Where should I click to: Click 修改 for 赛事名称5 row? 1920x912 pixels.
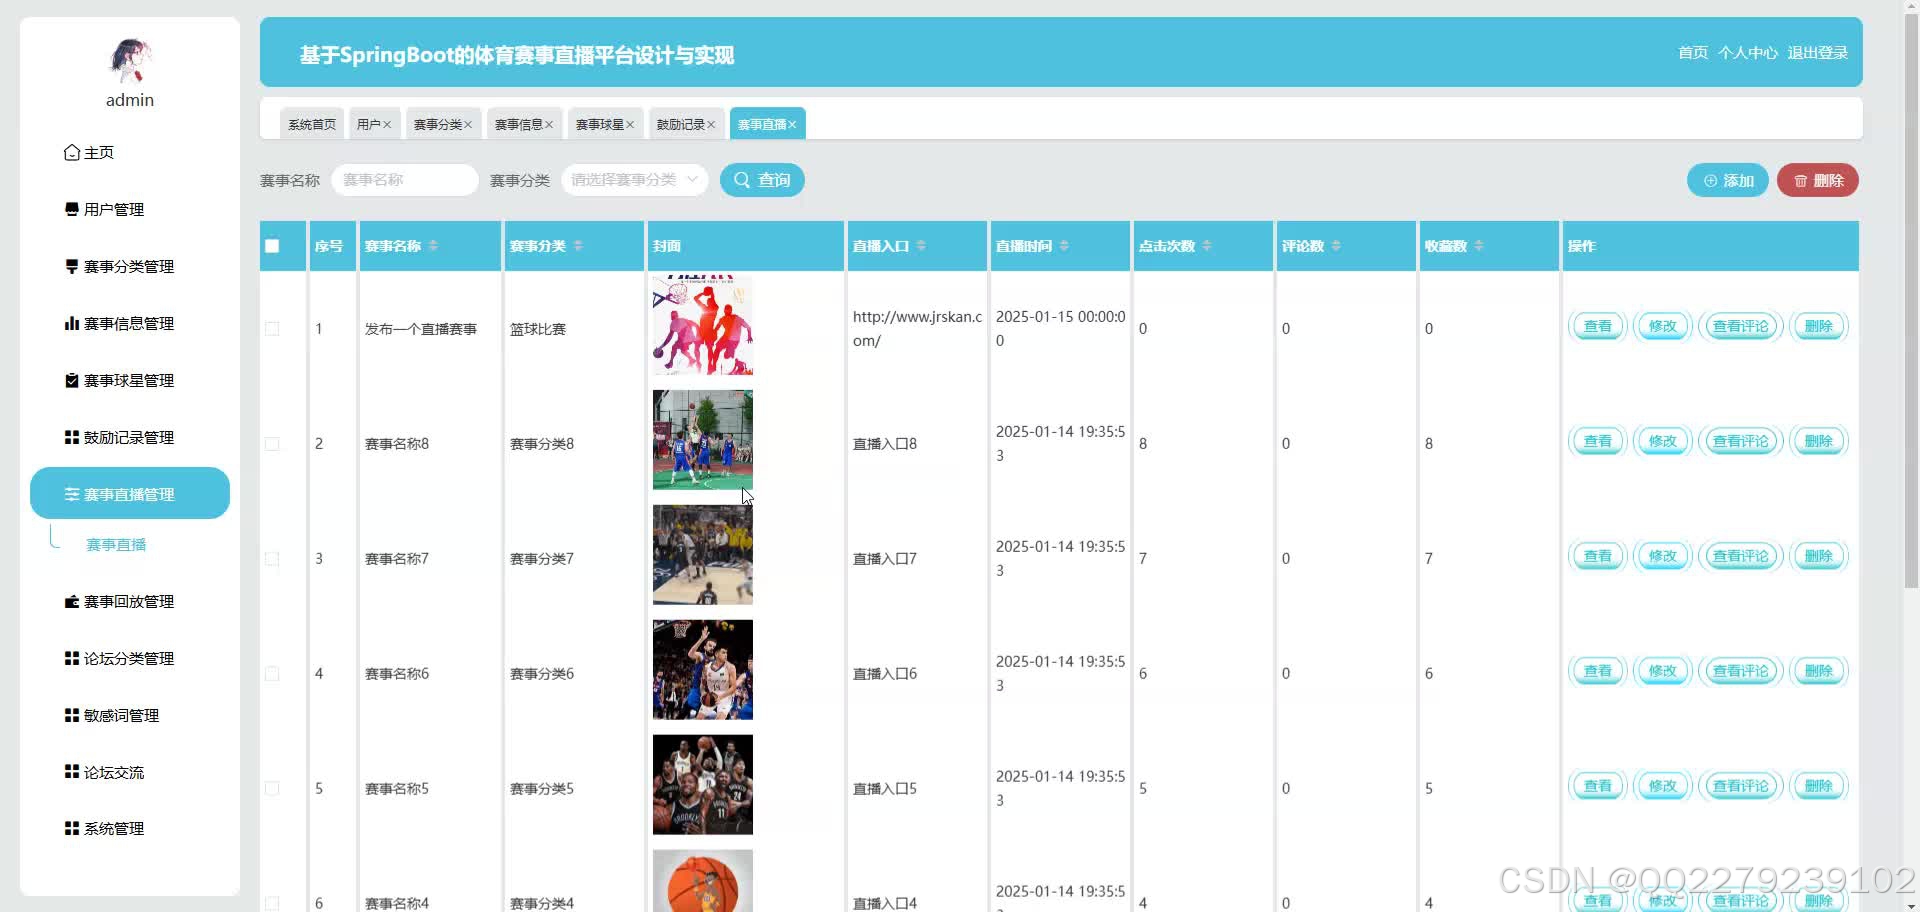(x=1663, y=786)
